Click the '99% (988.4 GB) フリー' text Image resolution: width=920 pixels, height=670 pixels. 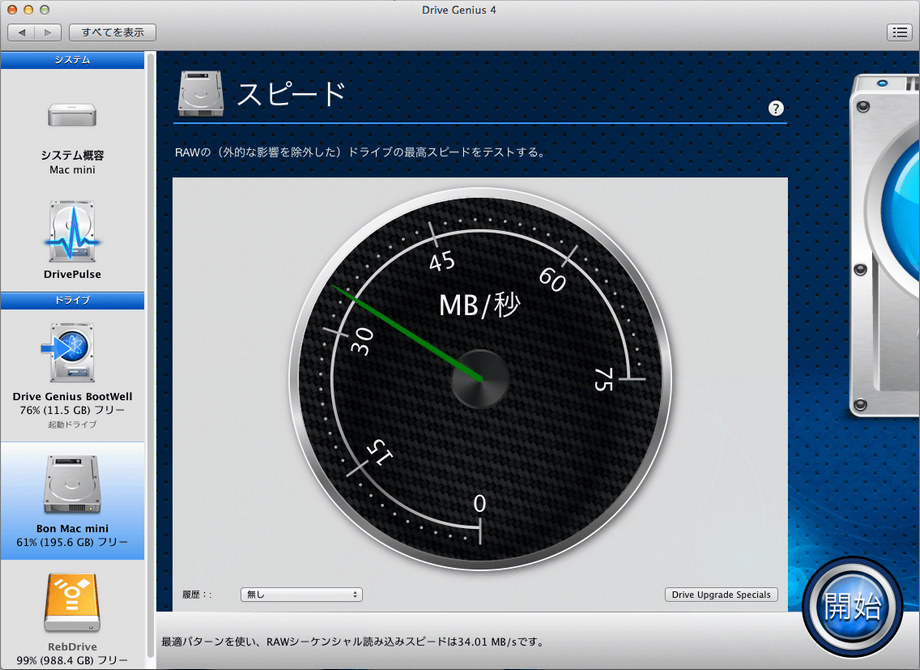pos(72,661)
